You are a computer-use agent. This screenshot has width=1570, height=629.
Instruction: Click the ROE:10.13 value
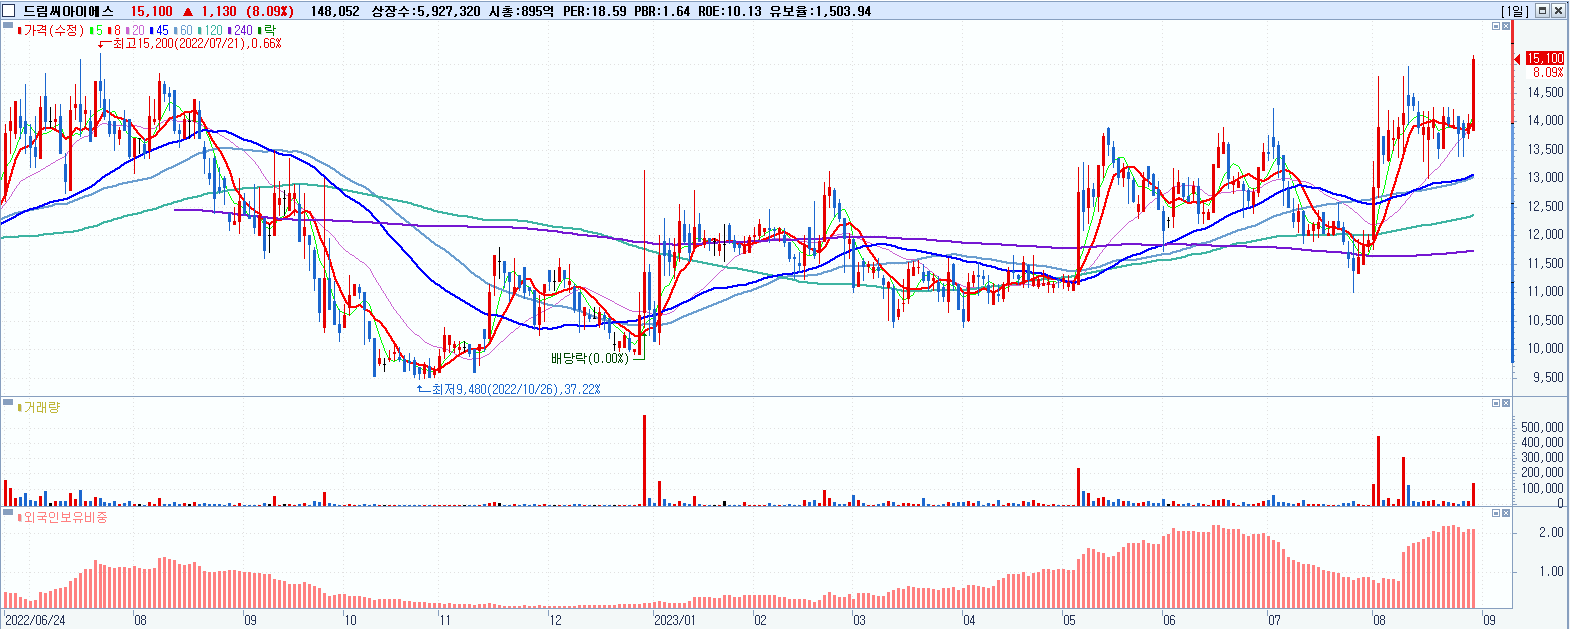tap(729, 11)
